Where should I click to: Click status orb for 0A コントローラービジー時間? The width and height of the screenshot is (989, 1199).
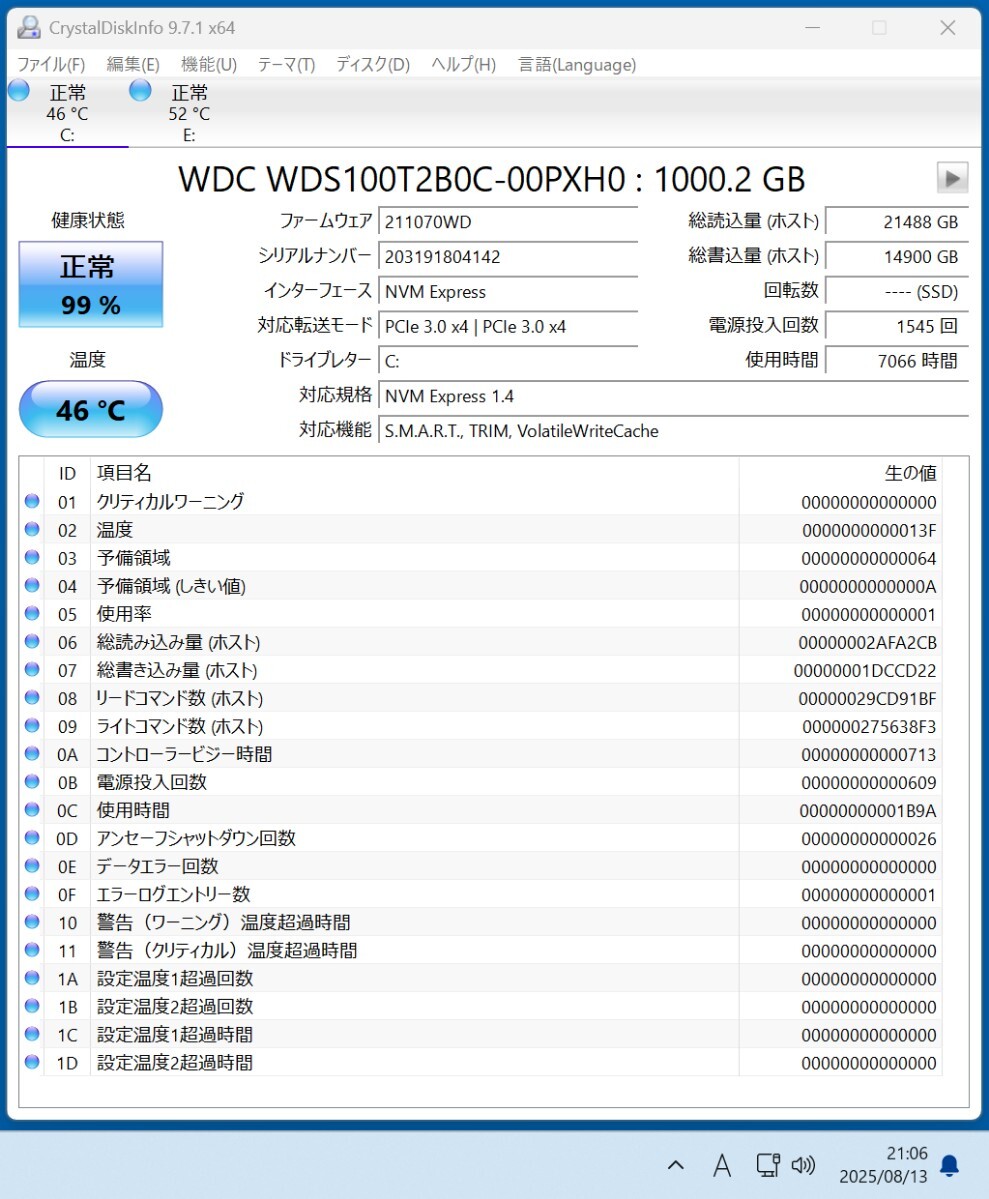pyautogui.click(x=32, y=753)
